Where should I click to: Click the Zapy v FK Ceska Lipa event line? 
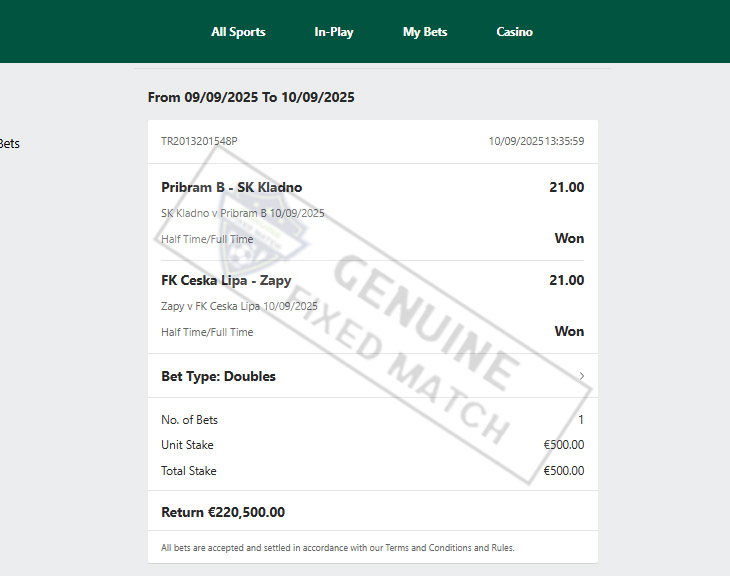[x=239, y=306]
